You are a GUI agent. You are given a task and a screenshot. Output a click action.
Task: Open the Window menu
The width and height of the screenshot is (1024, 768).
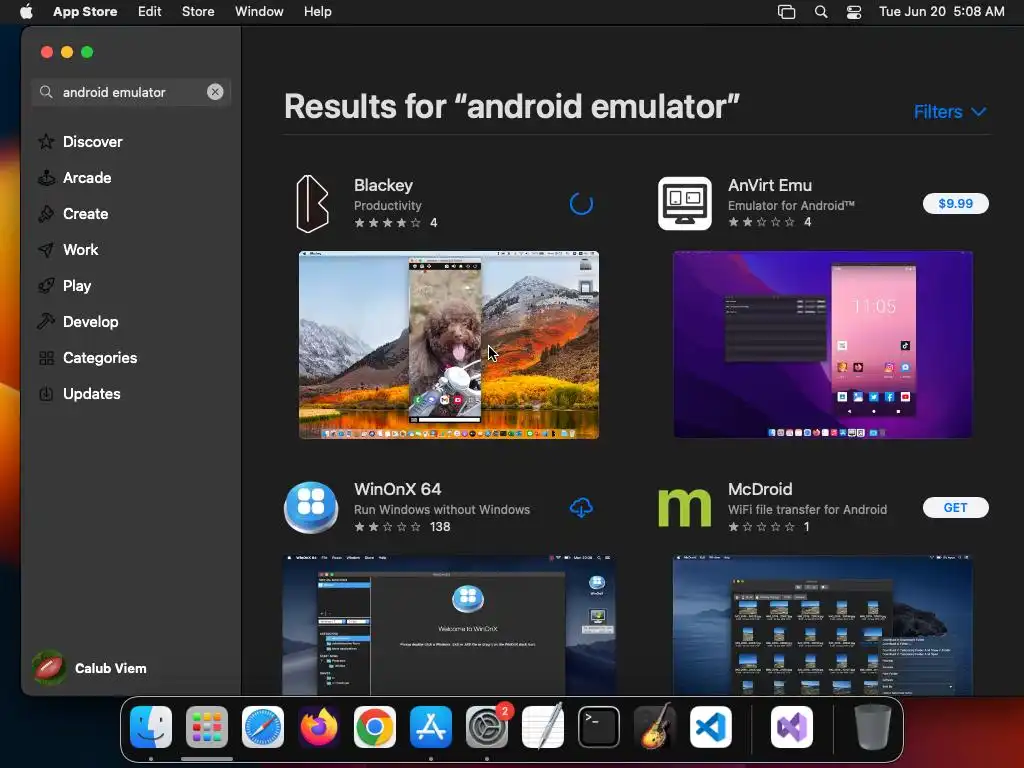click(x=259, y=12)
